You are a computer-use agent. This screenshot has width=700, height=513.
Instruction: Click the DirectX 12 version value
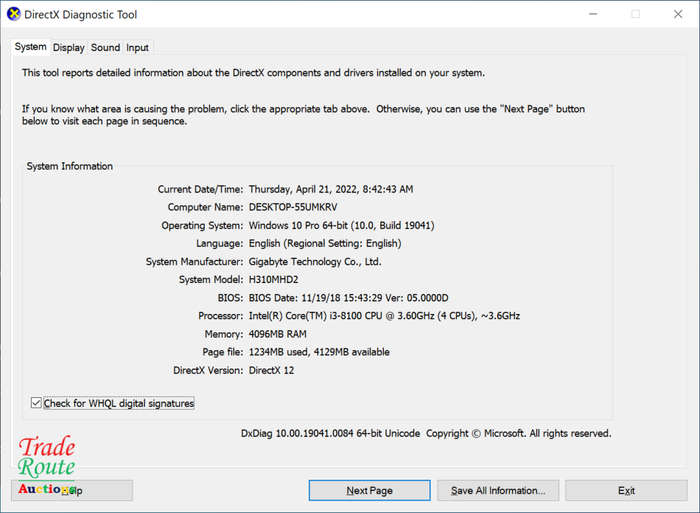(x=271, y=370)
